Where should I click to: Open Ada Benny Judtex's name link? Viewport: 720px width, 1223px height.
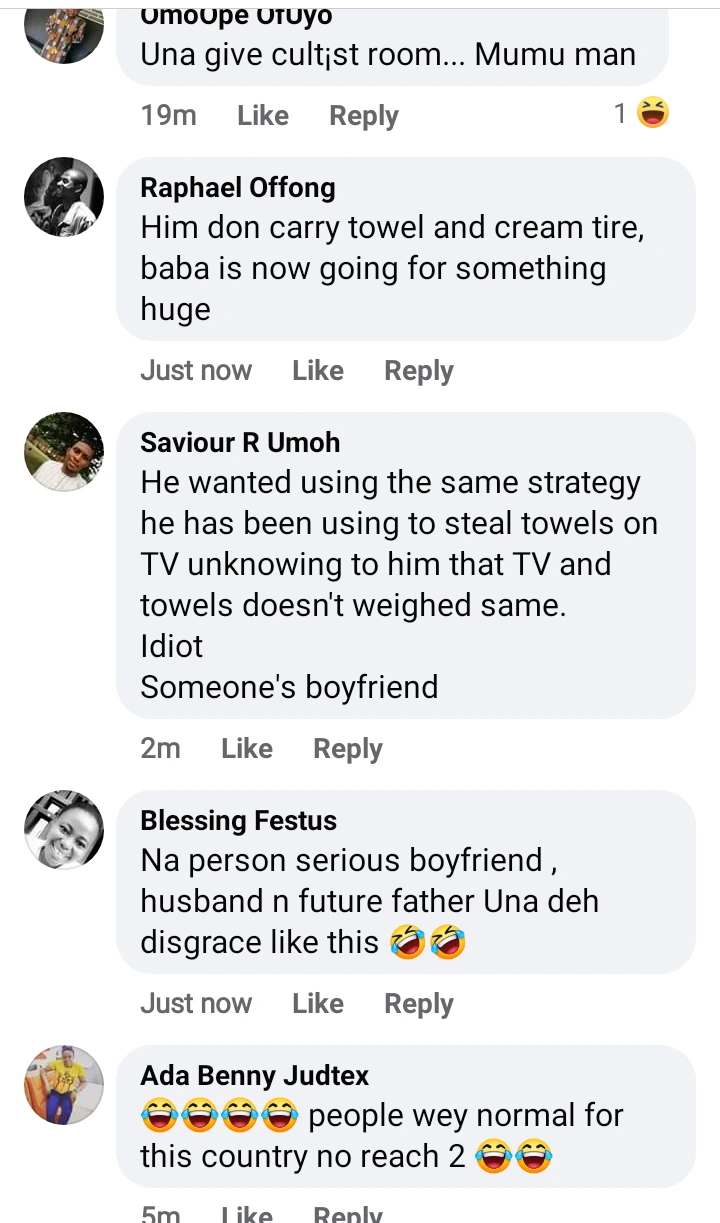point(254,1076)
